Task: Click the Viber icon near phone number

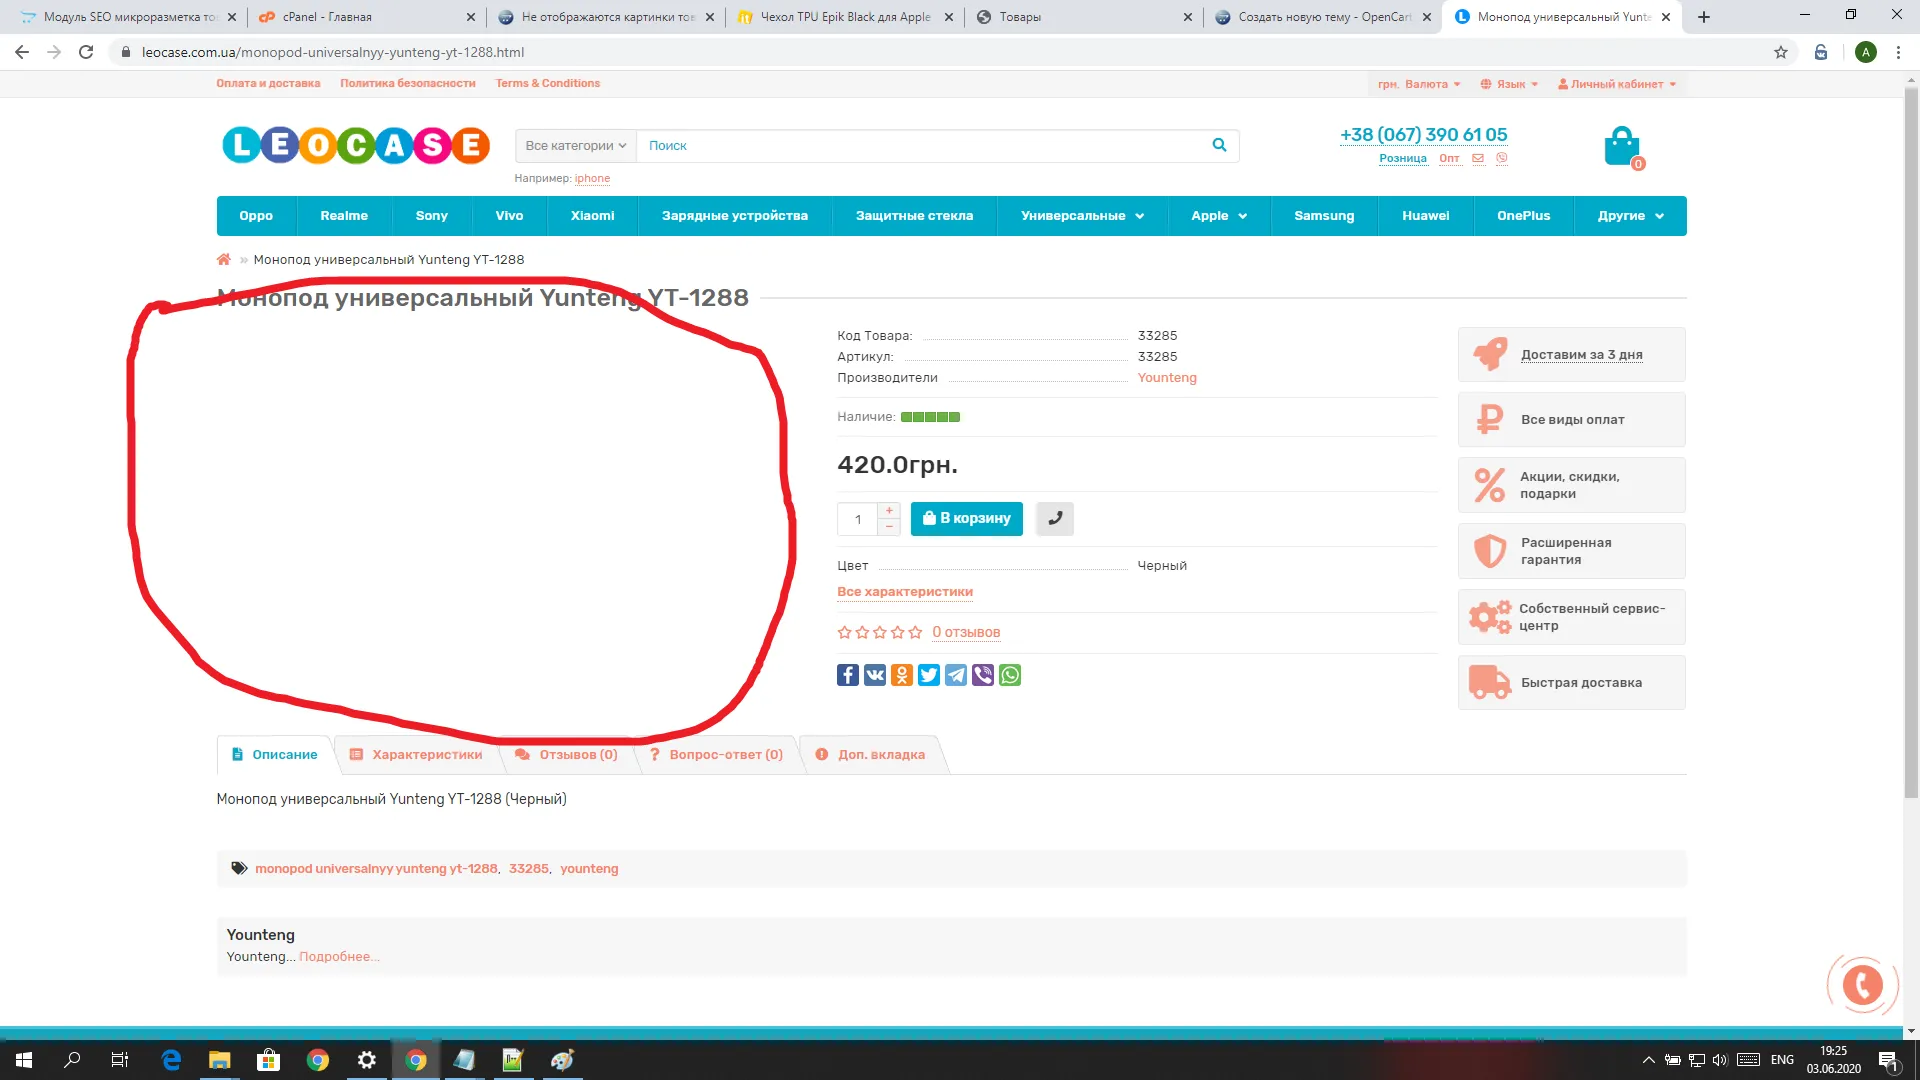Action: pos(1502,158)
